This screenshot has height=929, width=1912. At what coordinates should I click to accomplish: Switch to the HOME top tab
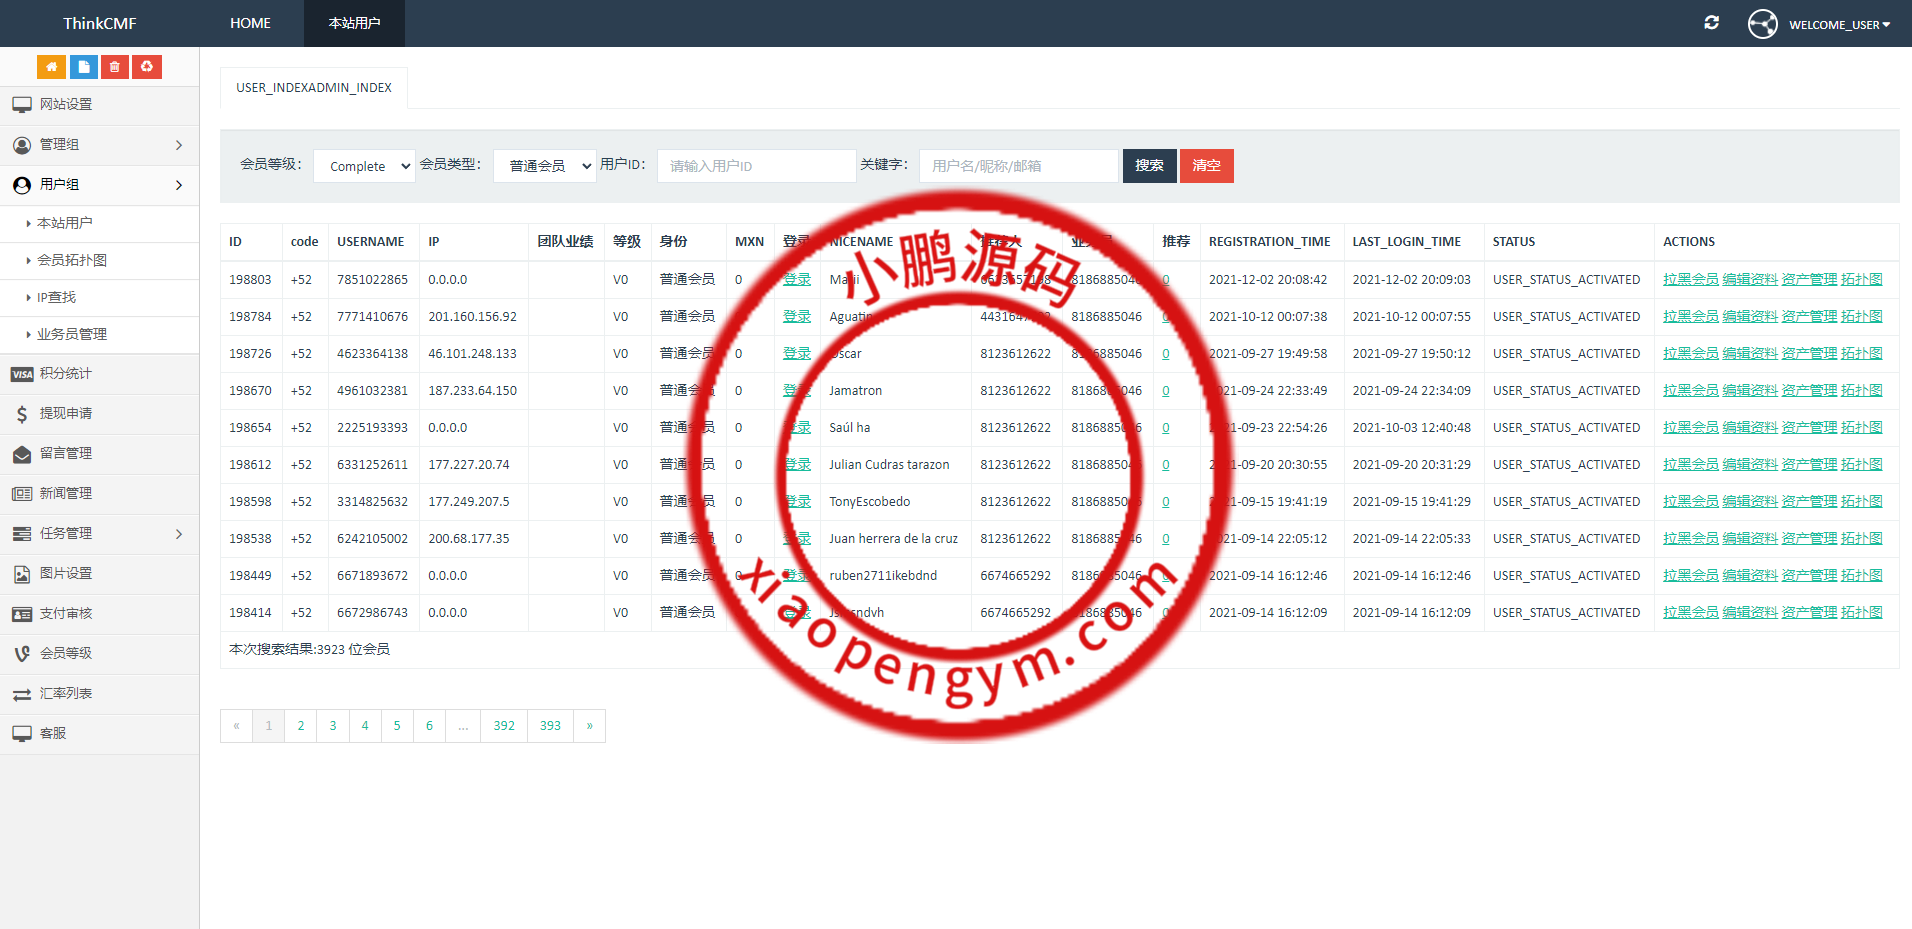click(x=250, y=23)
